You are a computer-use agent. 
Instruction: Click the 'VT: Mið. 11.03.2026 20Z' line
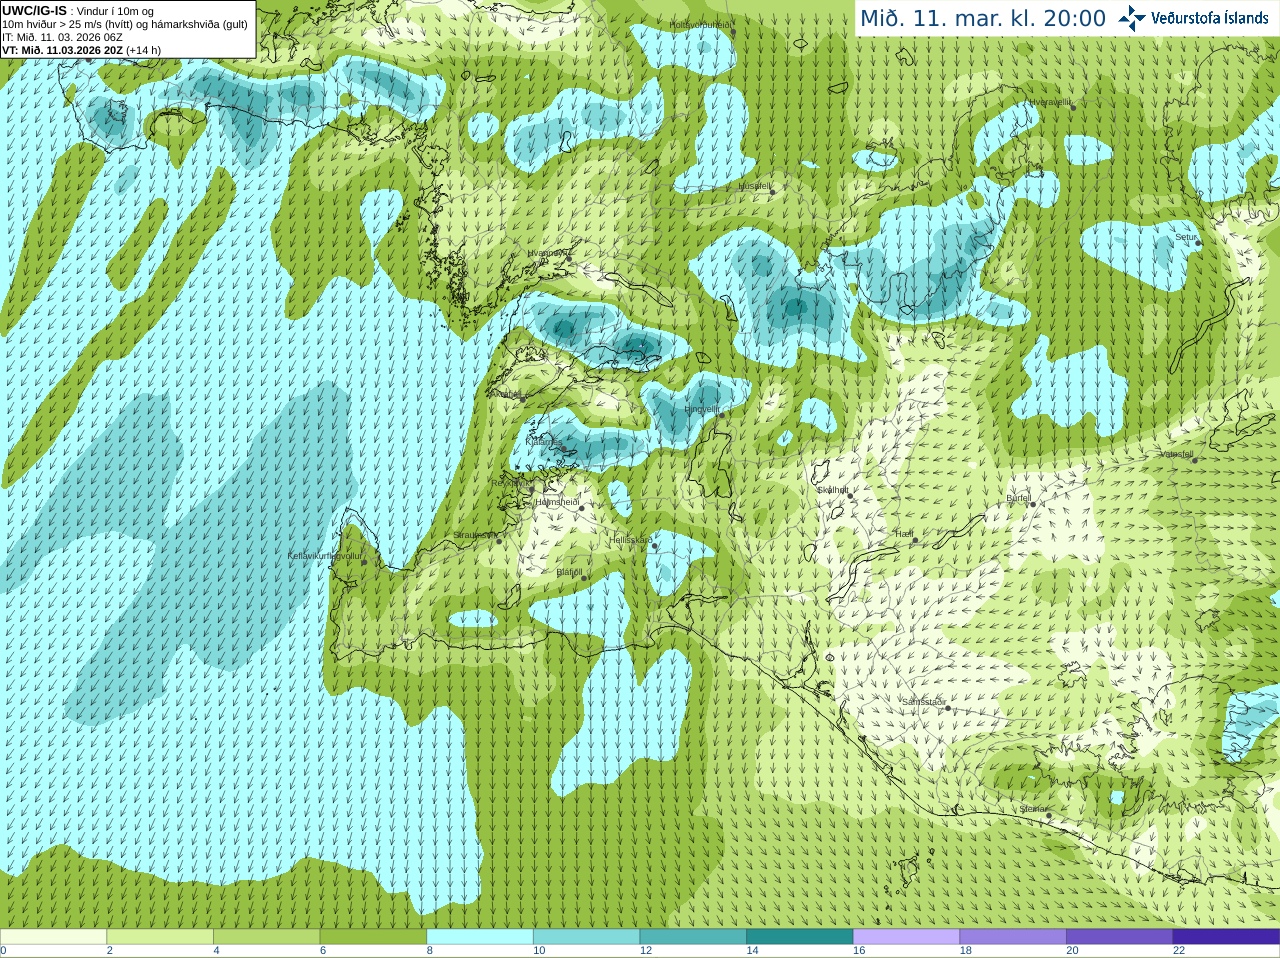pyautogui.click(x=81, y=50)
